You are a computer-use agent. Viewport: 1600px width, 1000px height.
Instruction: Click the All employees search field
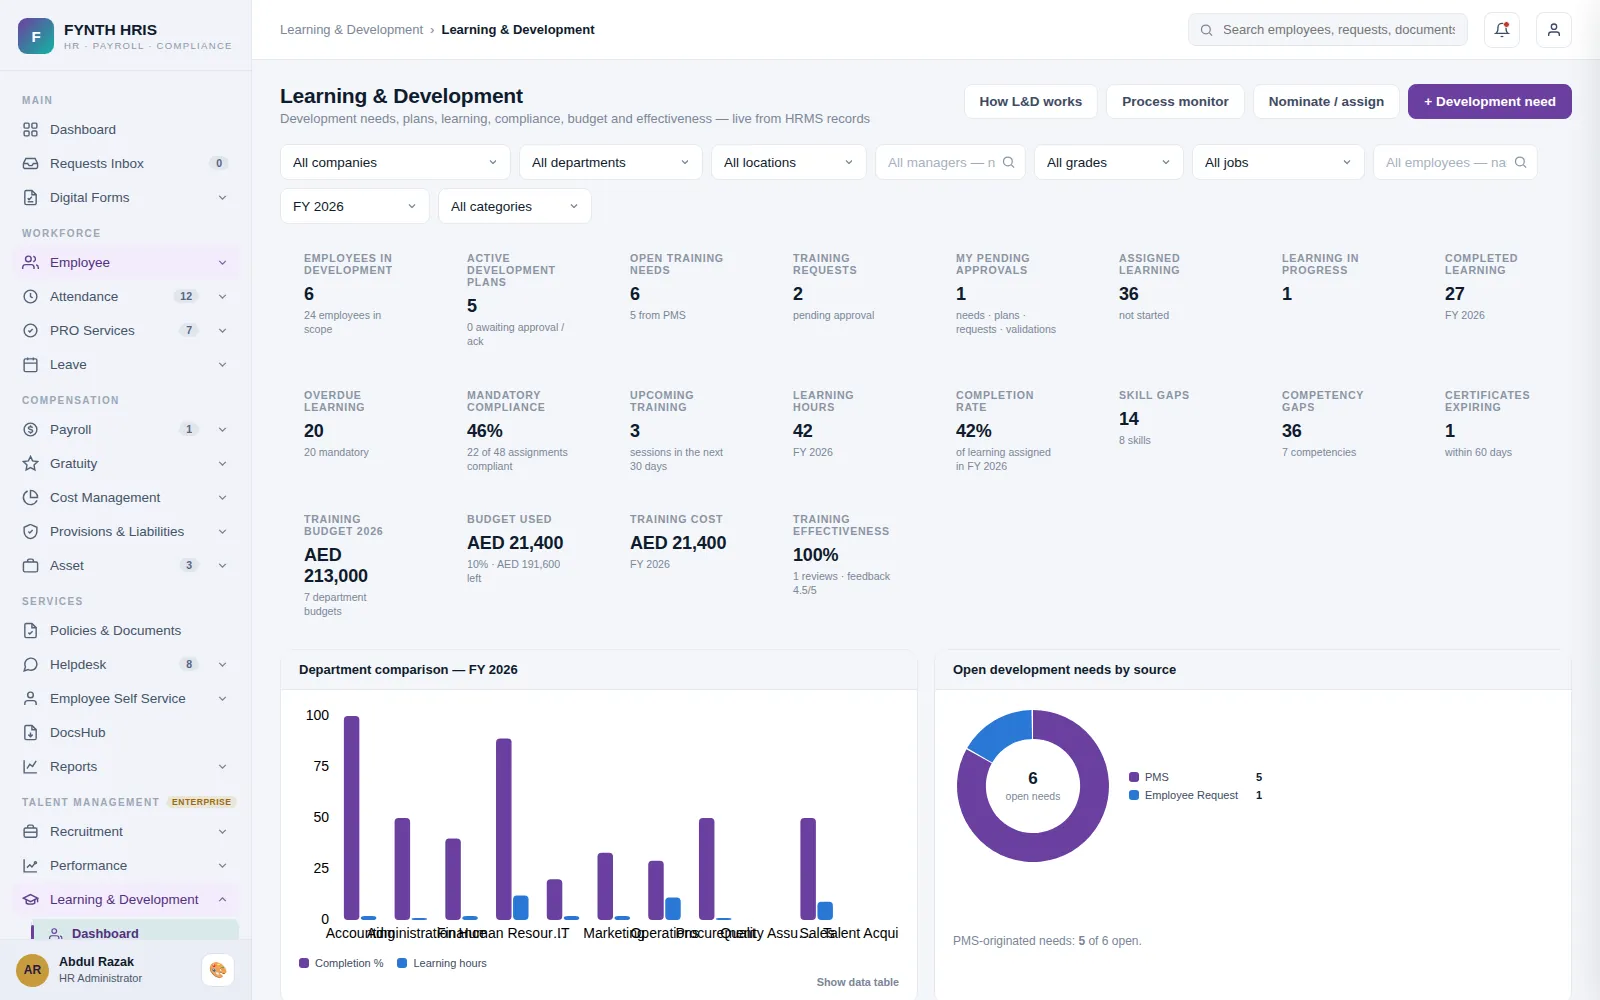pyautogui.click(x=1455, y=162)
